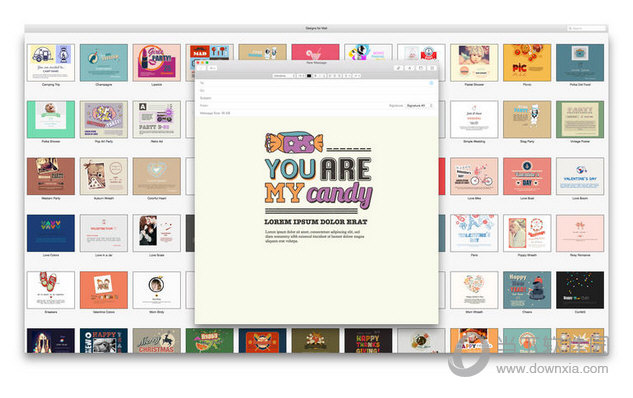Select the Happy New Year photo template in the bottom row
This screenshot has width=633, height=398.
[104, 341]
